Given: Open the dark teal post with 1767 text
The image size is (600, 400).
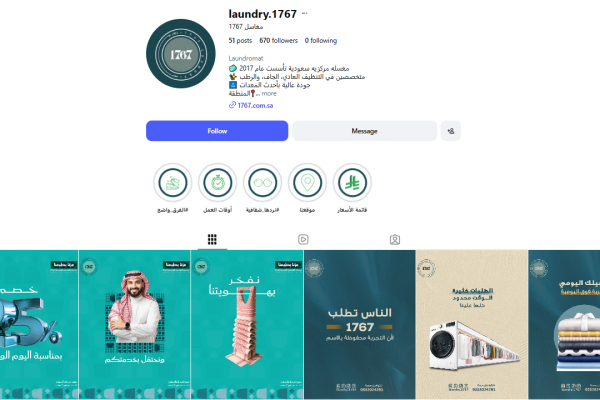Looking at the screenshot, I should coord(360,325).
